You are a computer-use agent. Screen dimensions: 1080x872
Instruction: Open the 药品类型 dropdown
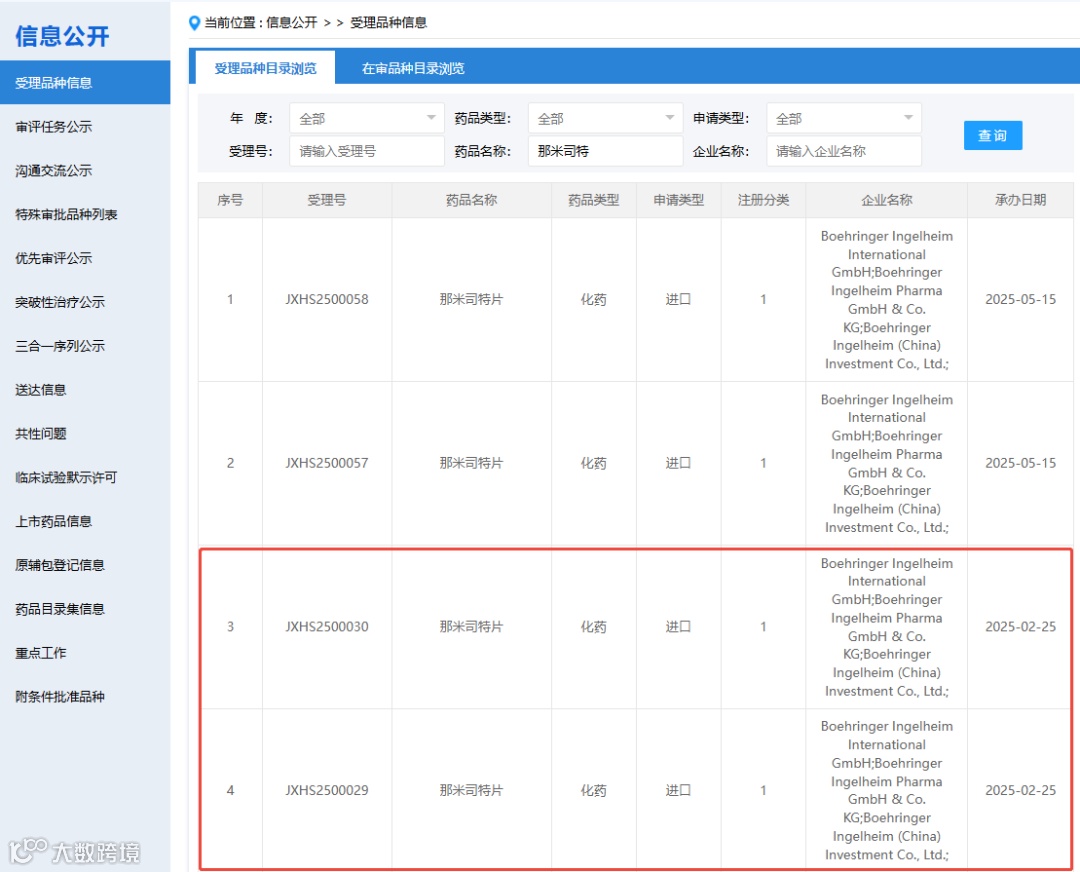click(605, 118)
